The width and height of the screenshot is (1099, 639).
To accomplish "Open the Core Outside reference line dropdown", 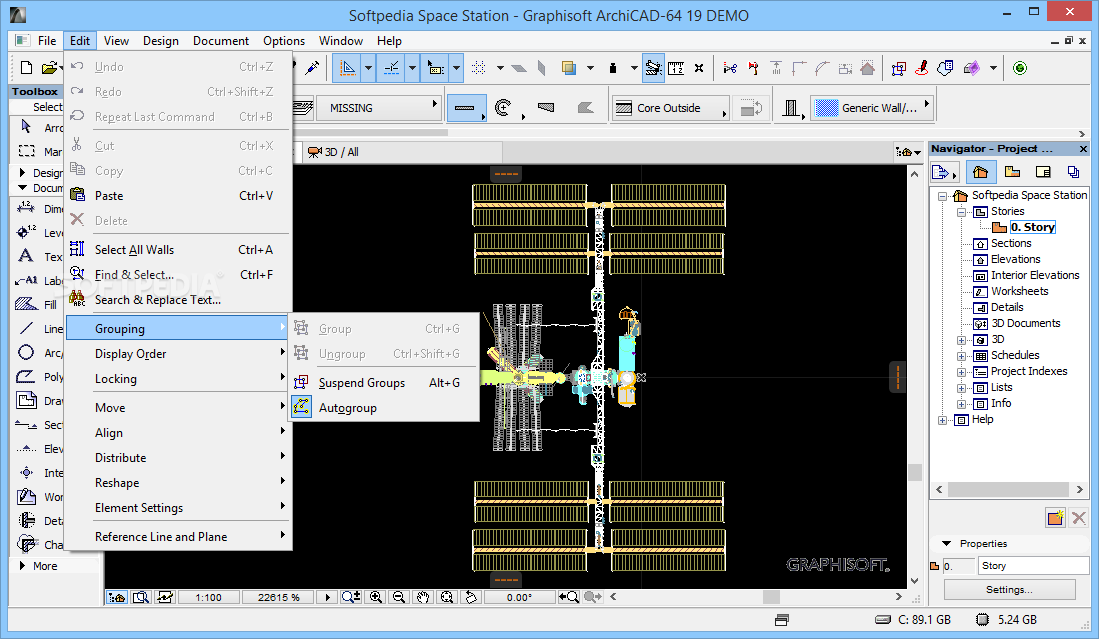I will tap(670, 108).
